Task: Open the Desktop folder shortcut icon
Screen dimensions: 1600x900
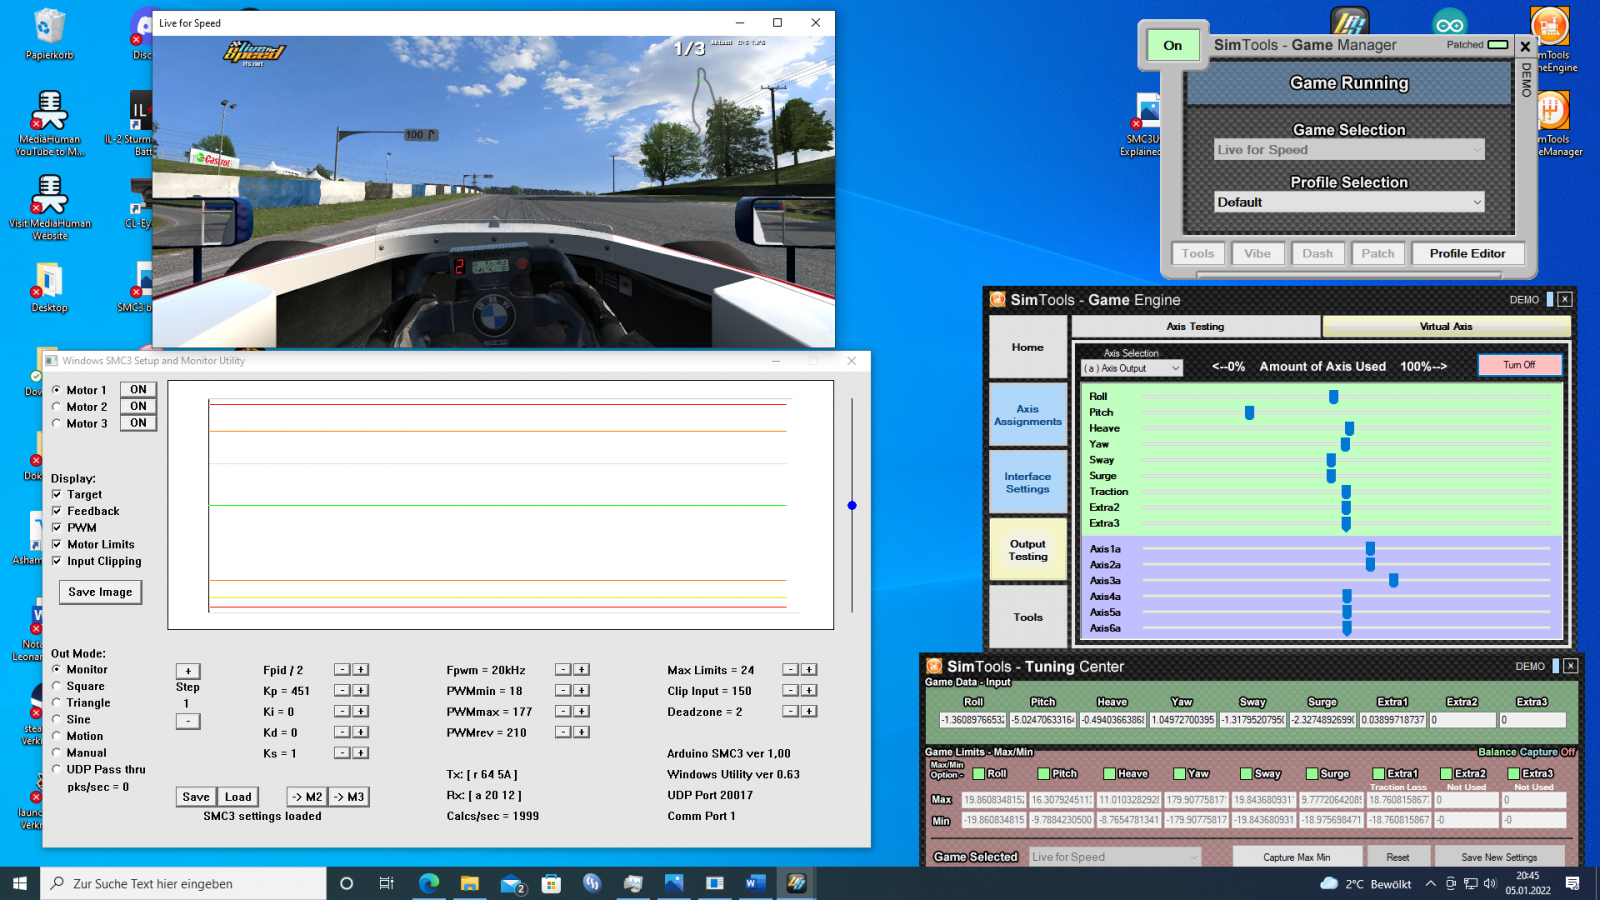Action: (x=49, y=288)
